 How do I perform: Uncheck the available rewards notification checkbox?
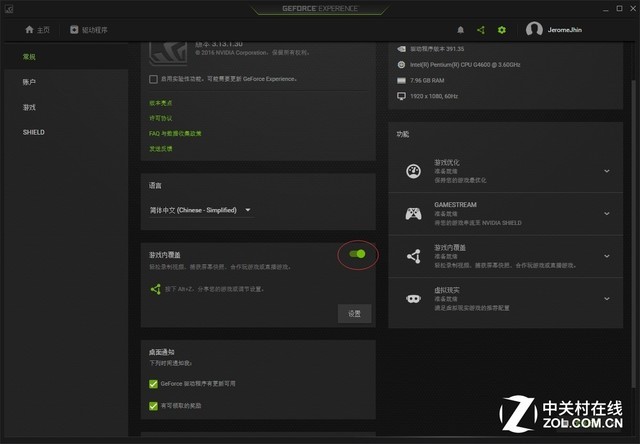coord(153,406)
